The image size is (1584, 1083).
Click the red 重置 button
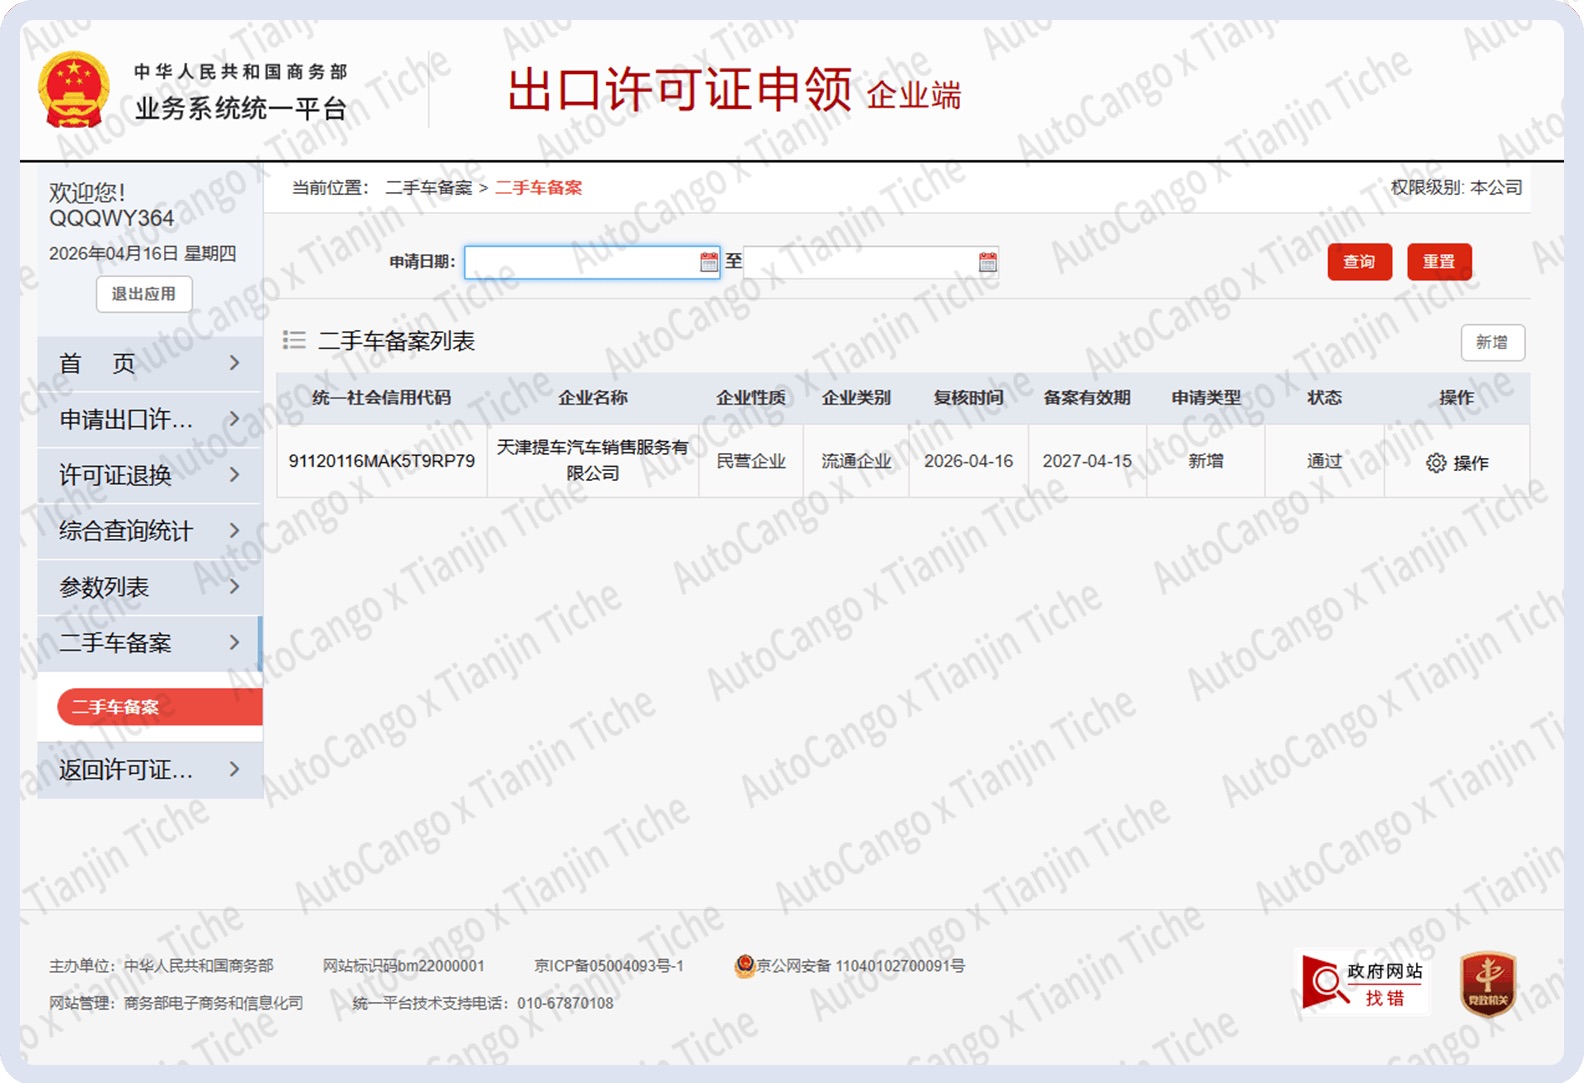click(1439, 262)
